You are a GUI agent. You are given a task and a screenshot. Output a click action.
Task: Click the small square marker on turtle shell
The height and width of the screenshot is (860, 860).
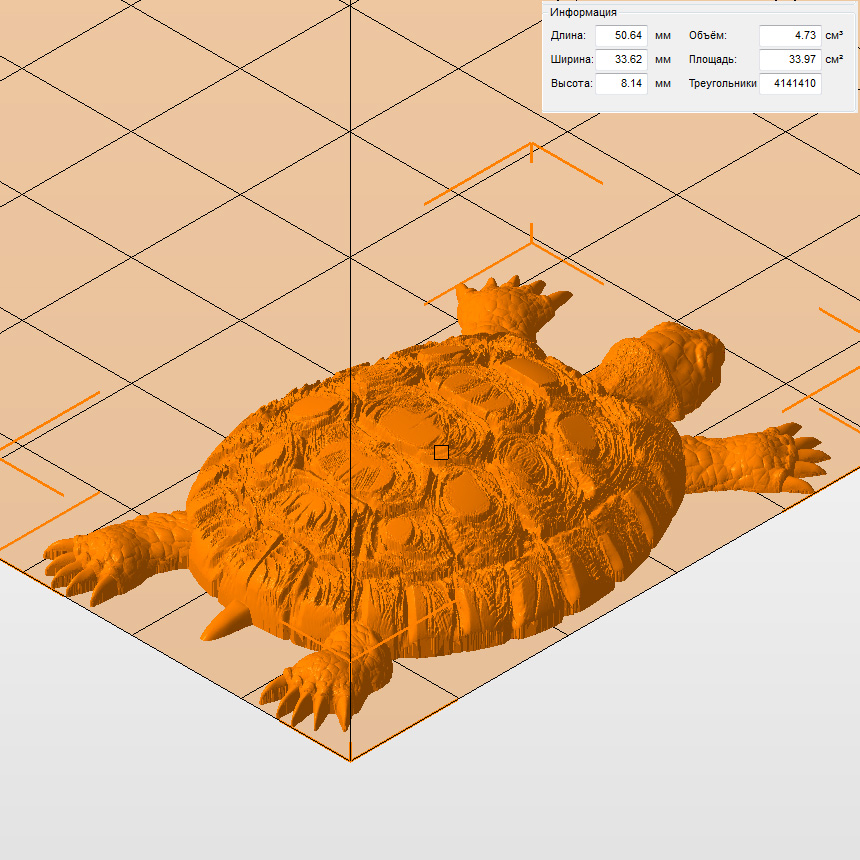point(441,452)
